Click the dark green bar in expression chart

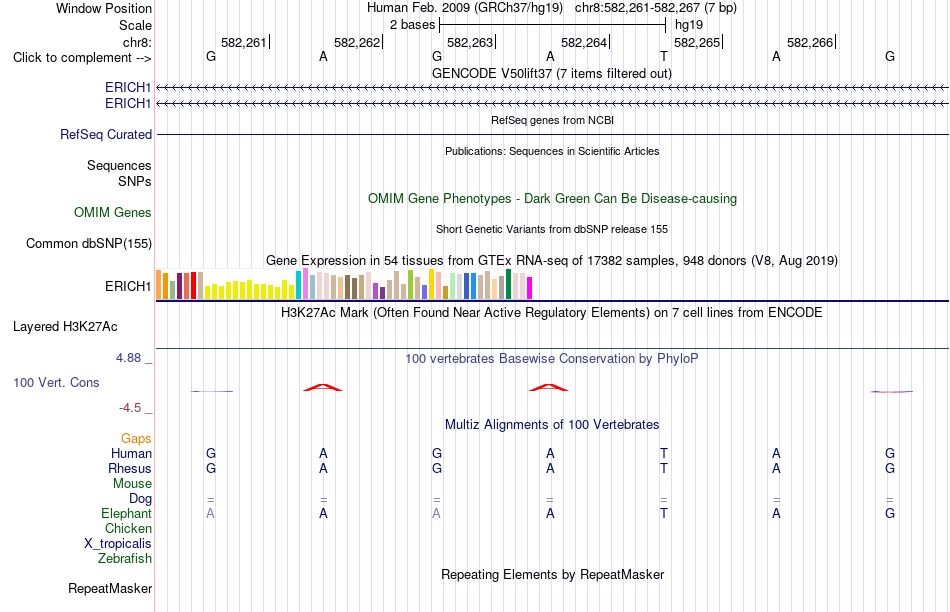tap(508, 284)
